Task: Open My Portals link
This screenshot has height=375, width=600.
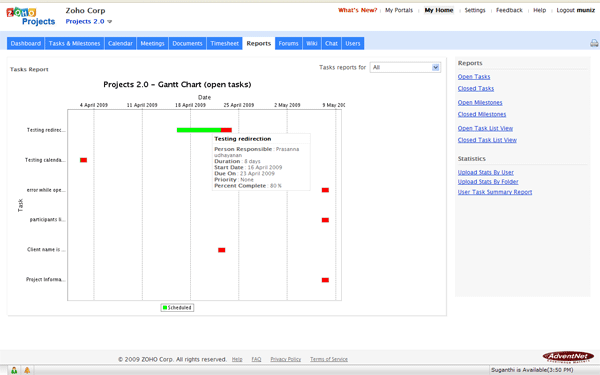Action: (399, 10)
